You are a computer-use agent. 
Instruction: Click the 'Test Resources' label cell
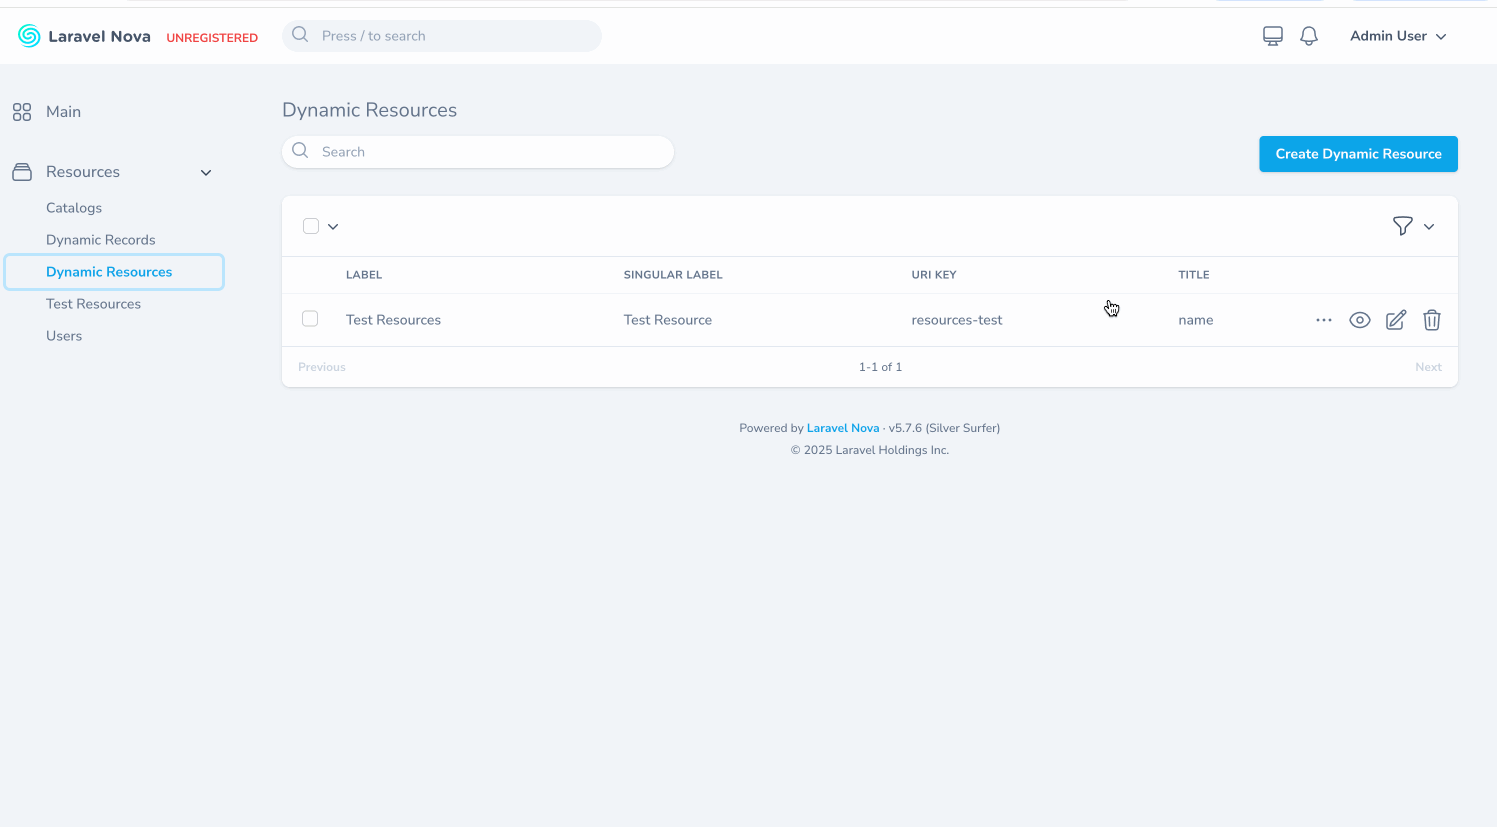coord(393,320)
